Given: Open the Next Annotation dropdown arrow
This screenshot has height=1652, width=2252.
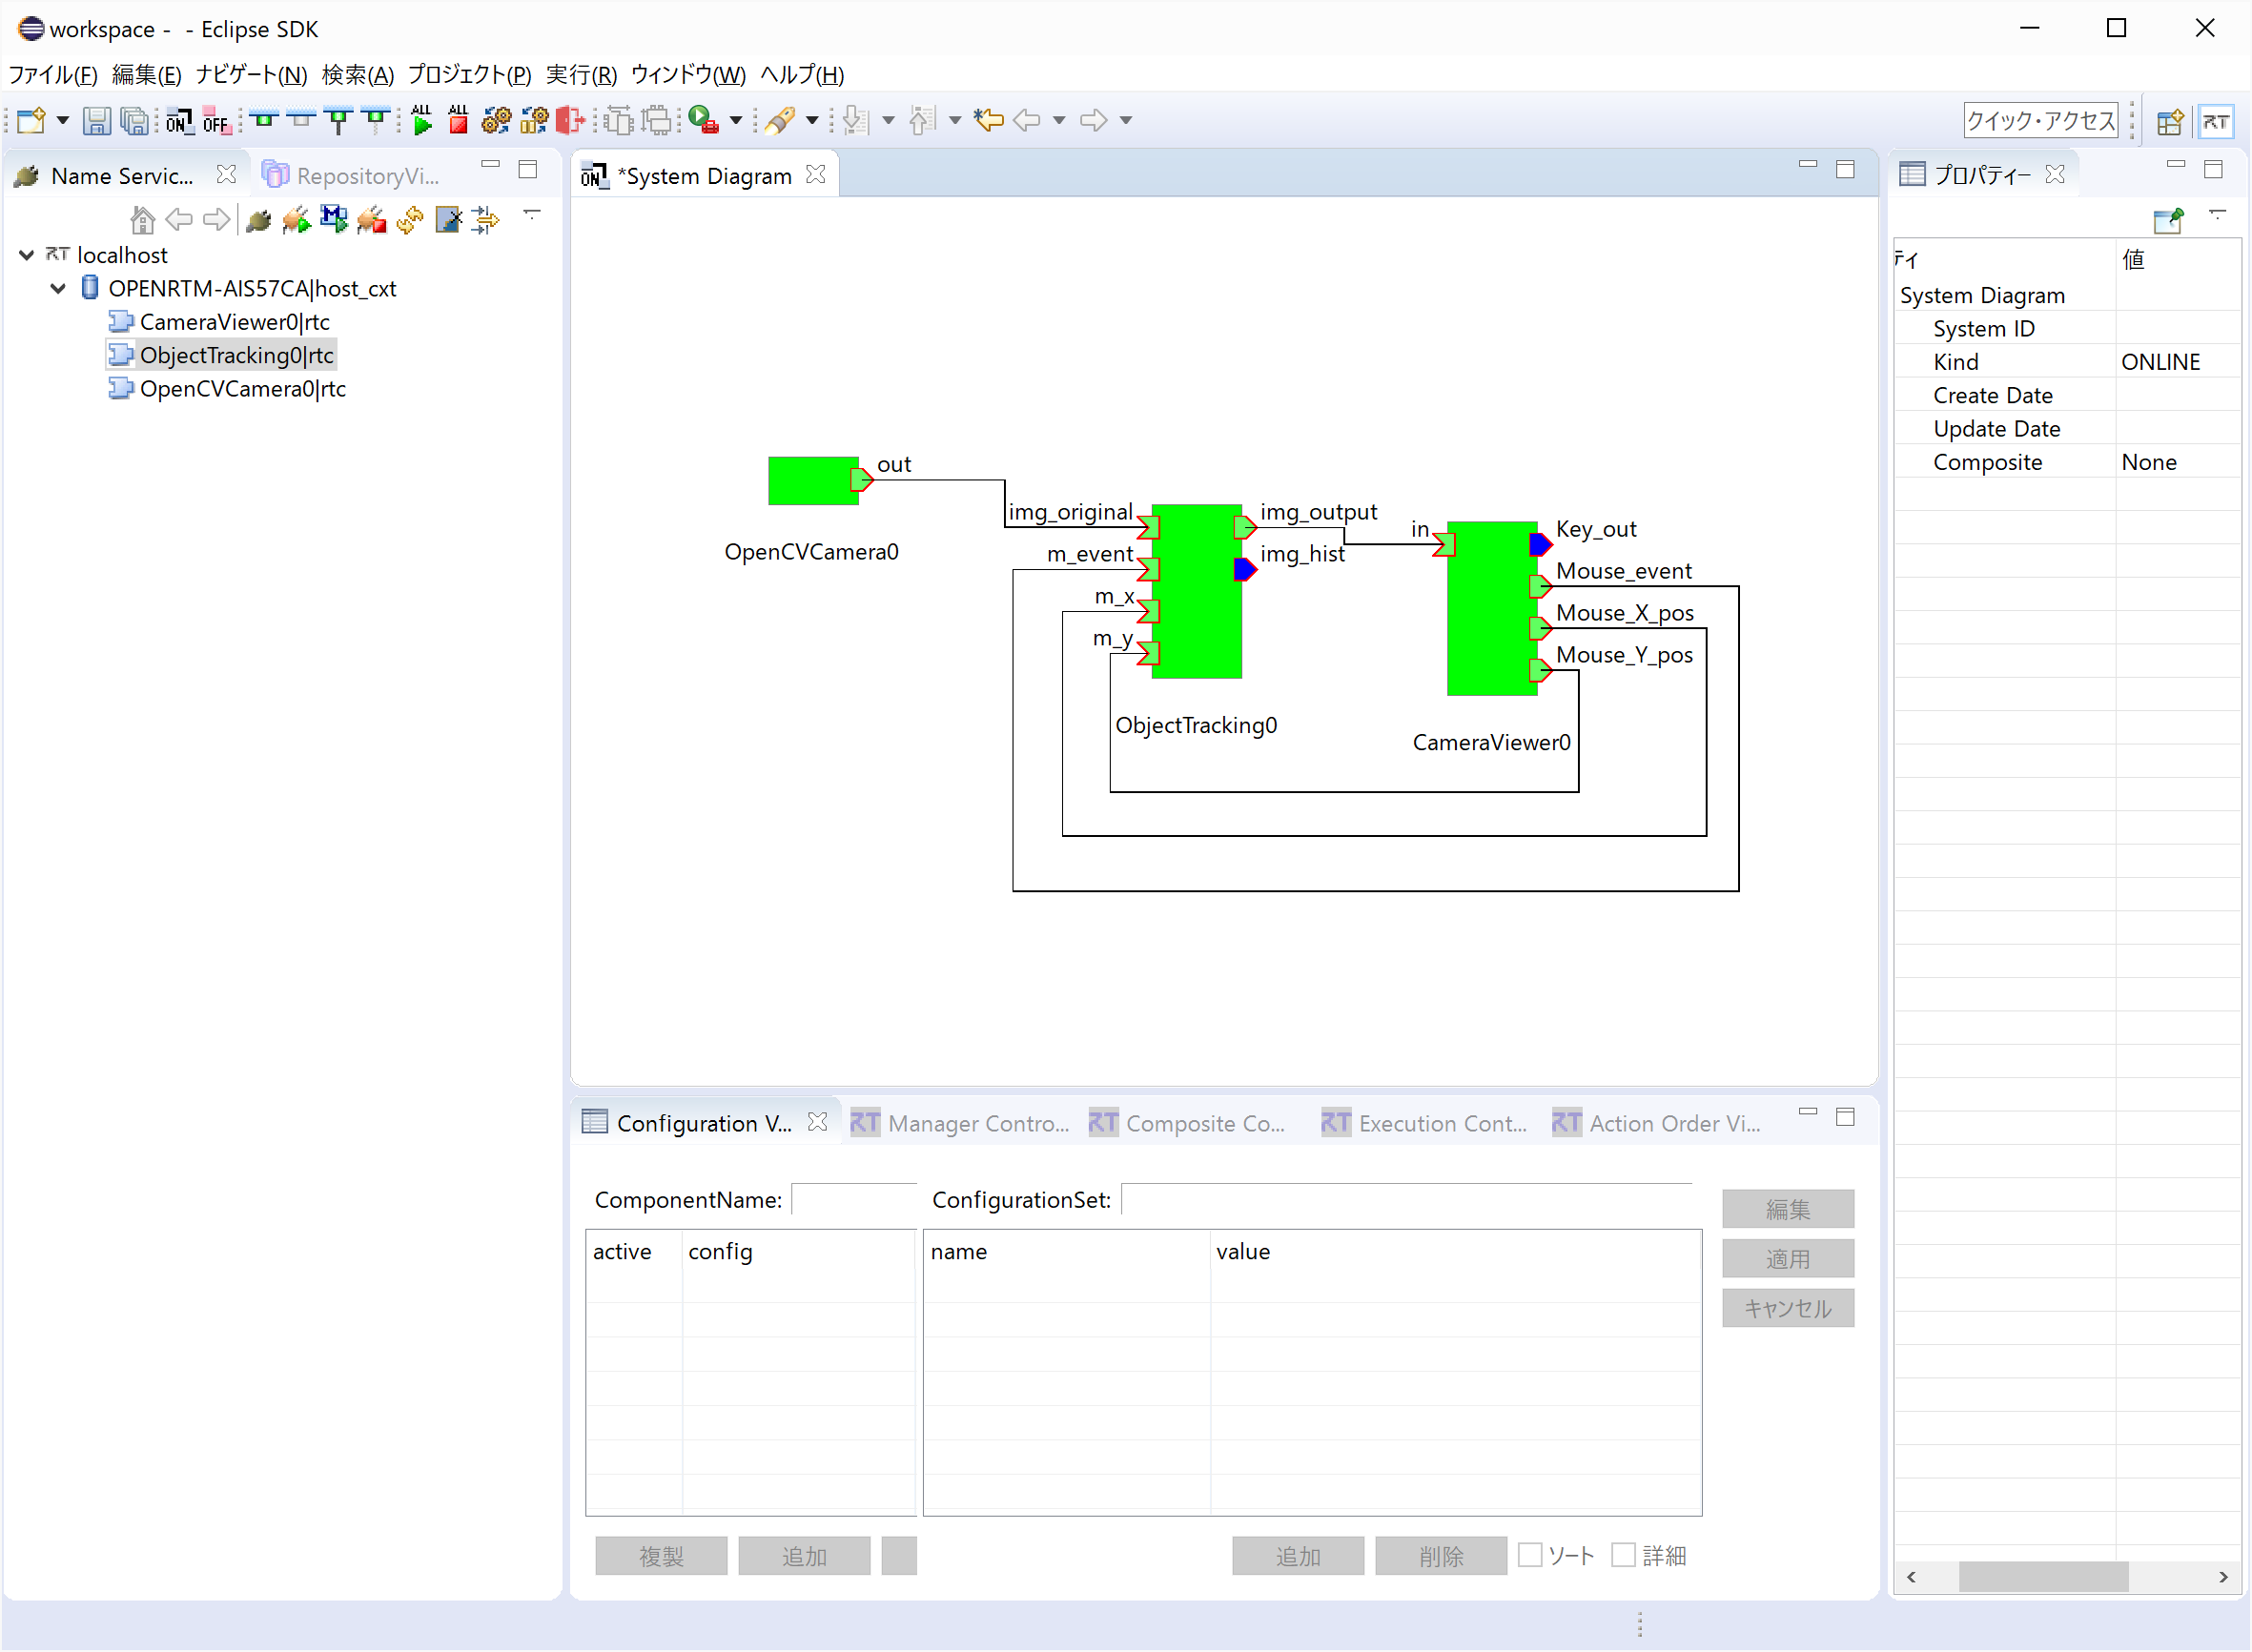Looking at the screenshot, I should click(x=888, y=121).
